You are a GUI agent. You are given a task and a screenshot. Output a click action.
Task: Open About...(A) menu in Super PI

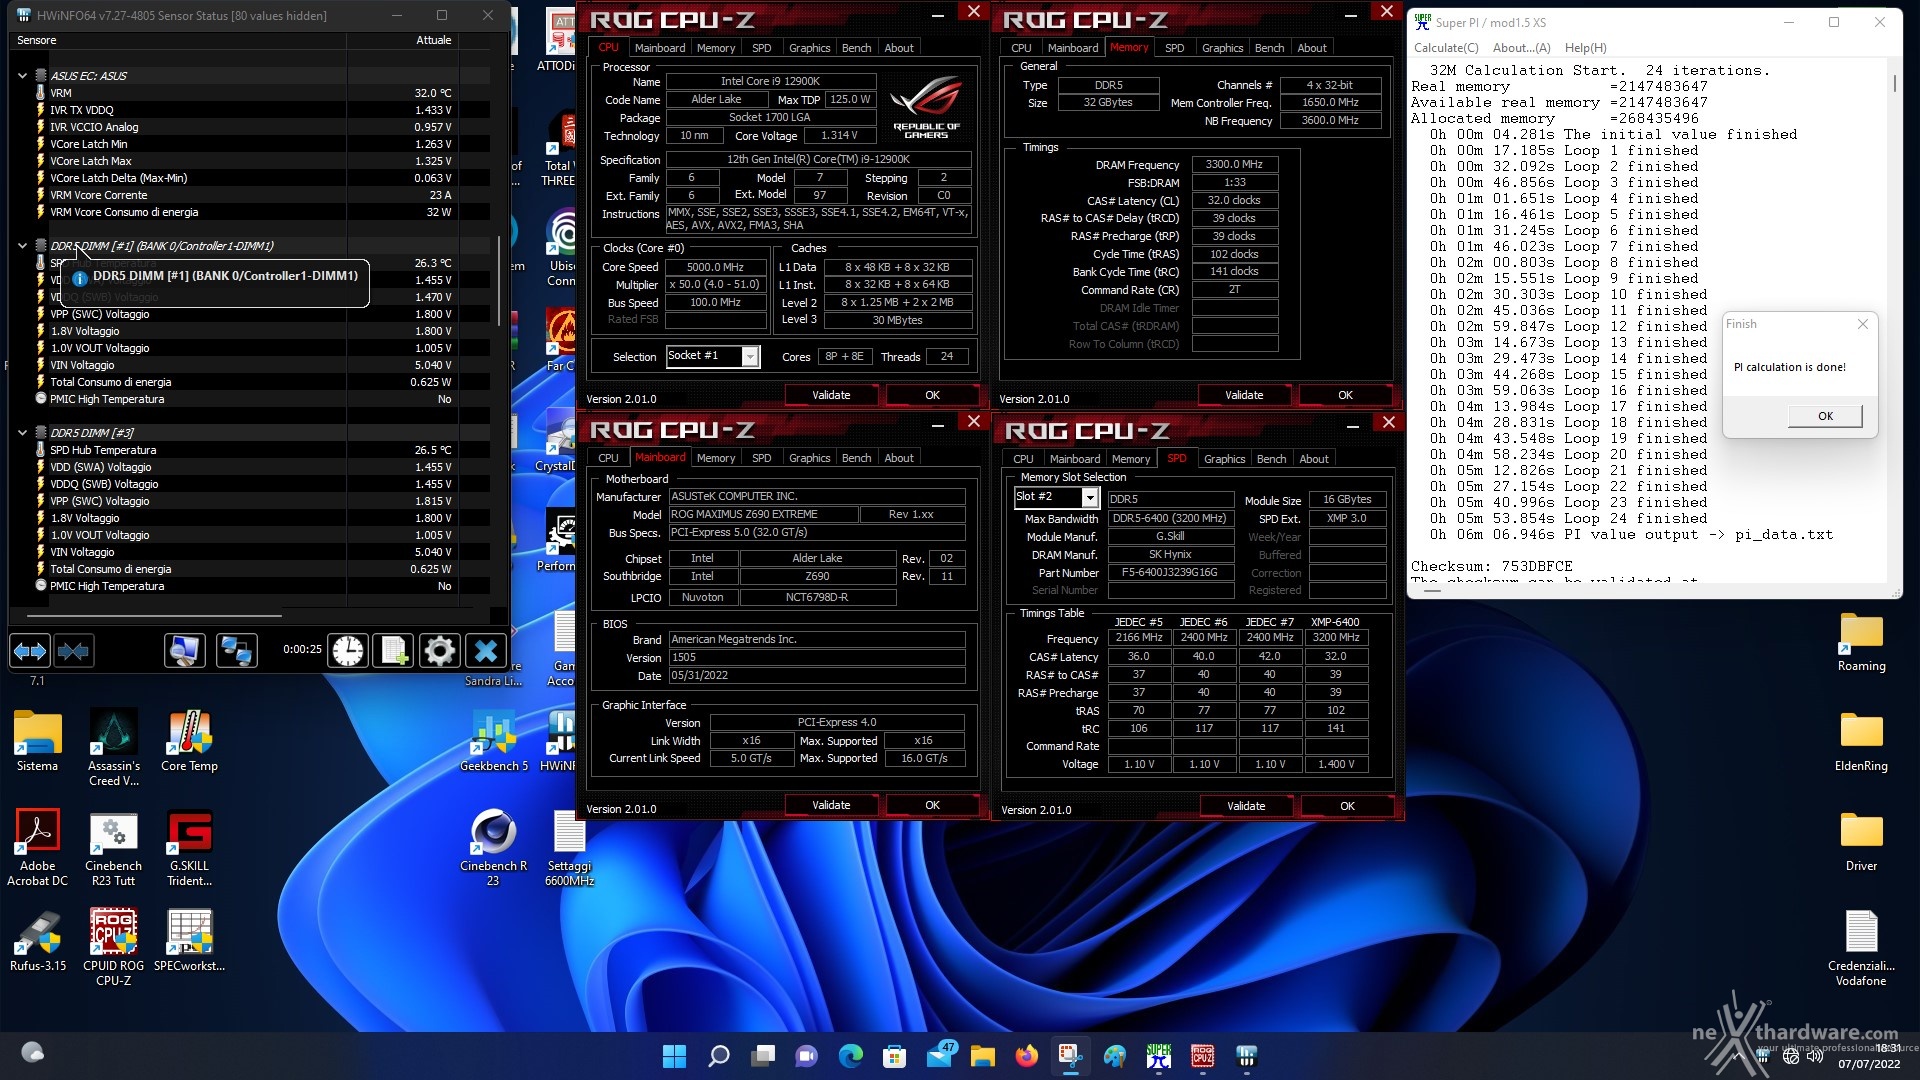coord(1521,48)
